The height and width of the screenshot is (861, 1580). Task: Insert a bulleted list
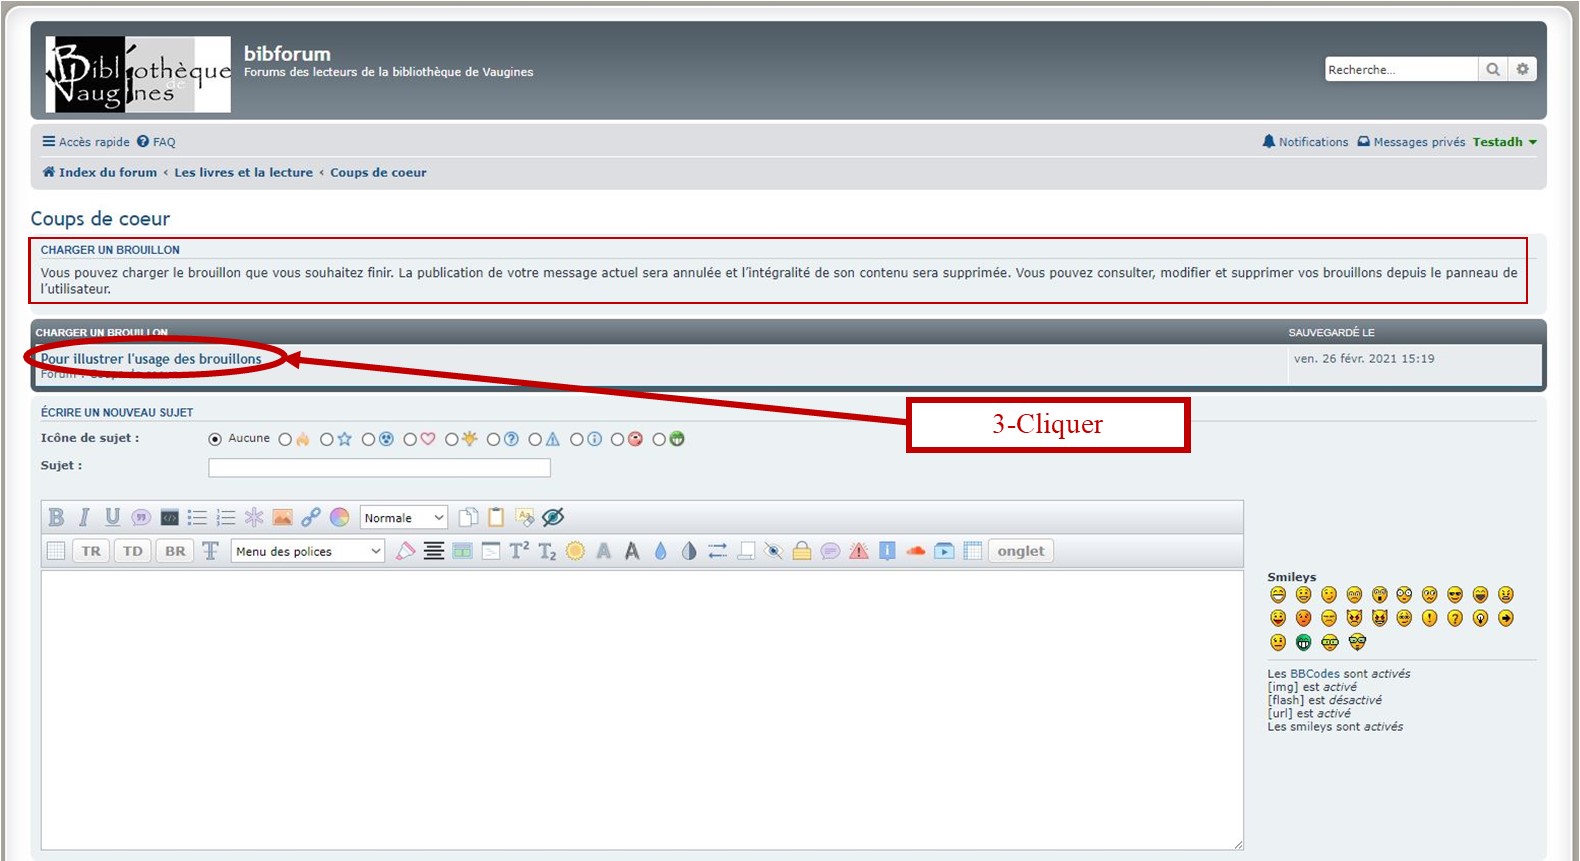tap(197, 517)
